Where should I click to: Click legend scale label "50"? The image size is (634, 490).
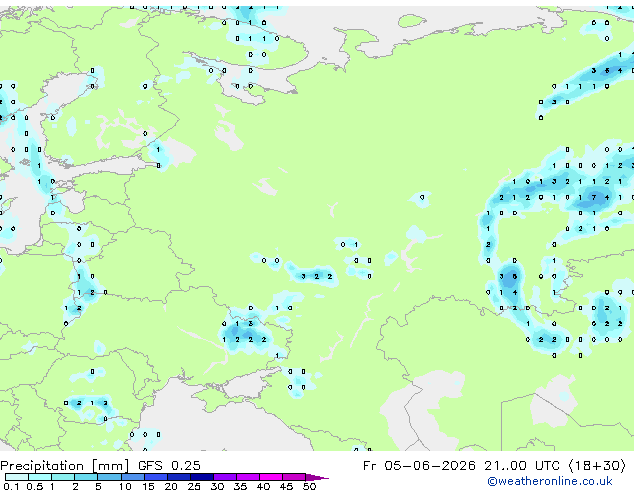tap(309, 486)
